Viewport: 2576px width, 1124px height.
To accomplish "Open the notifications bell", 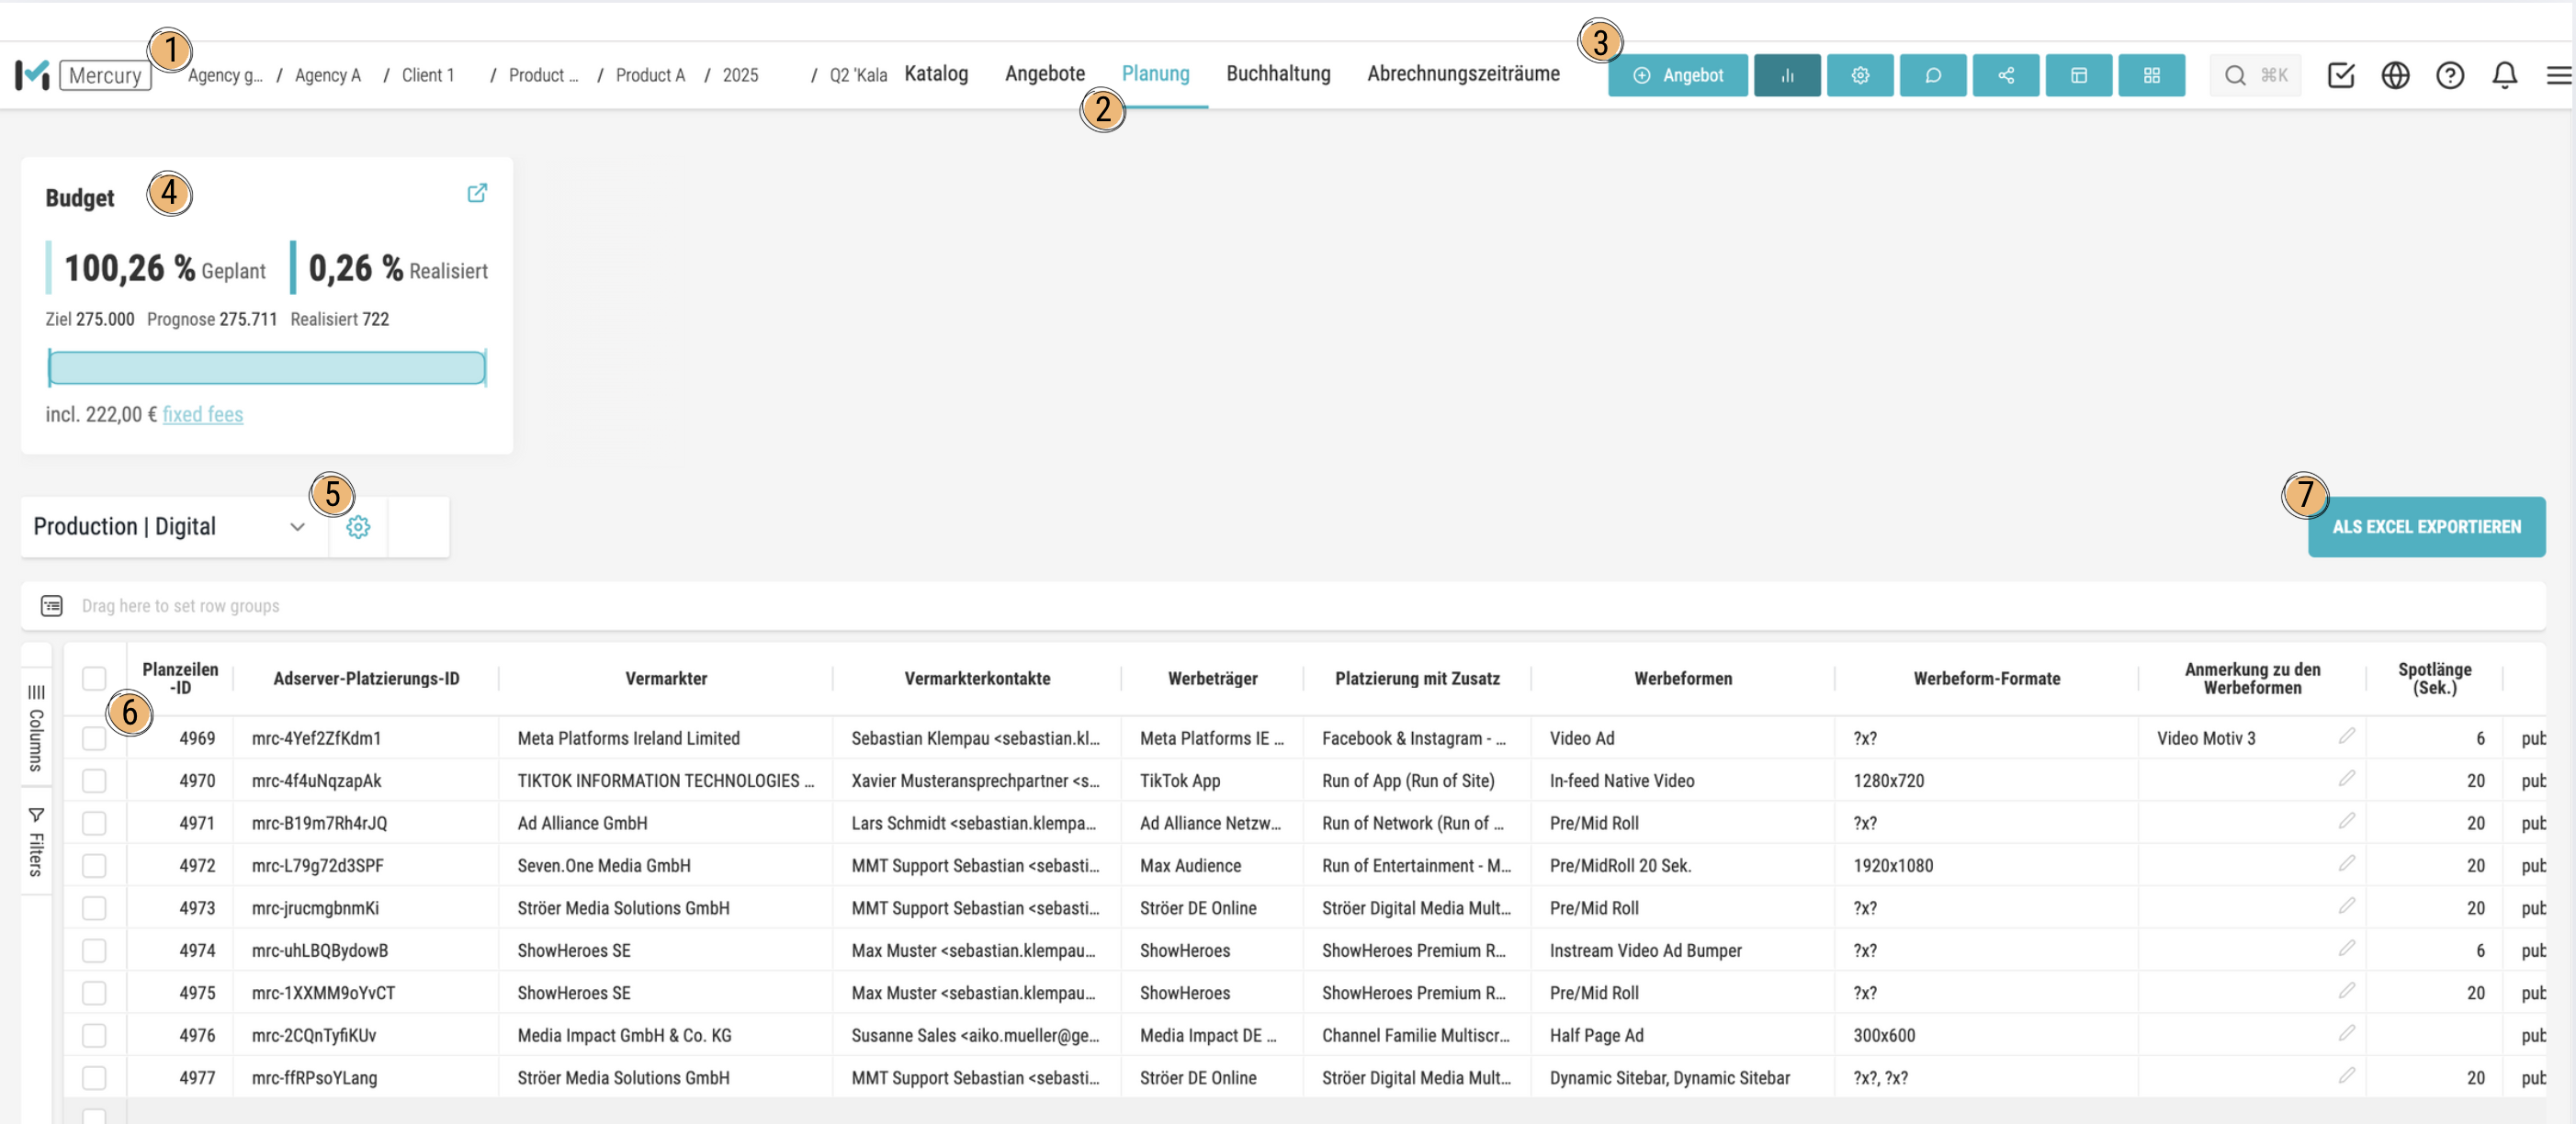I will pos(2503,75).
